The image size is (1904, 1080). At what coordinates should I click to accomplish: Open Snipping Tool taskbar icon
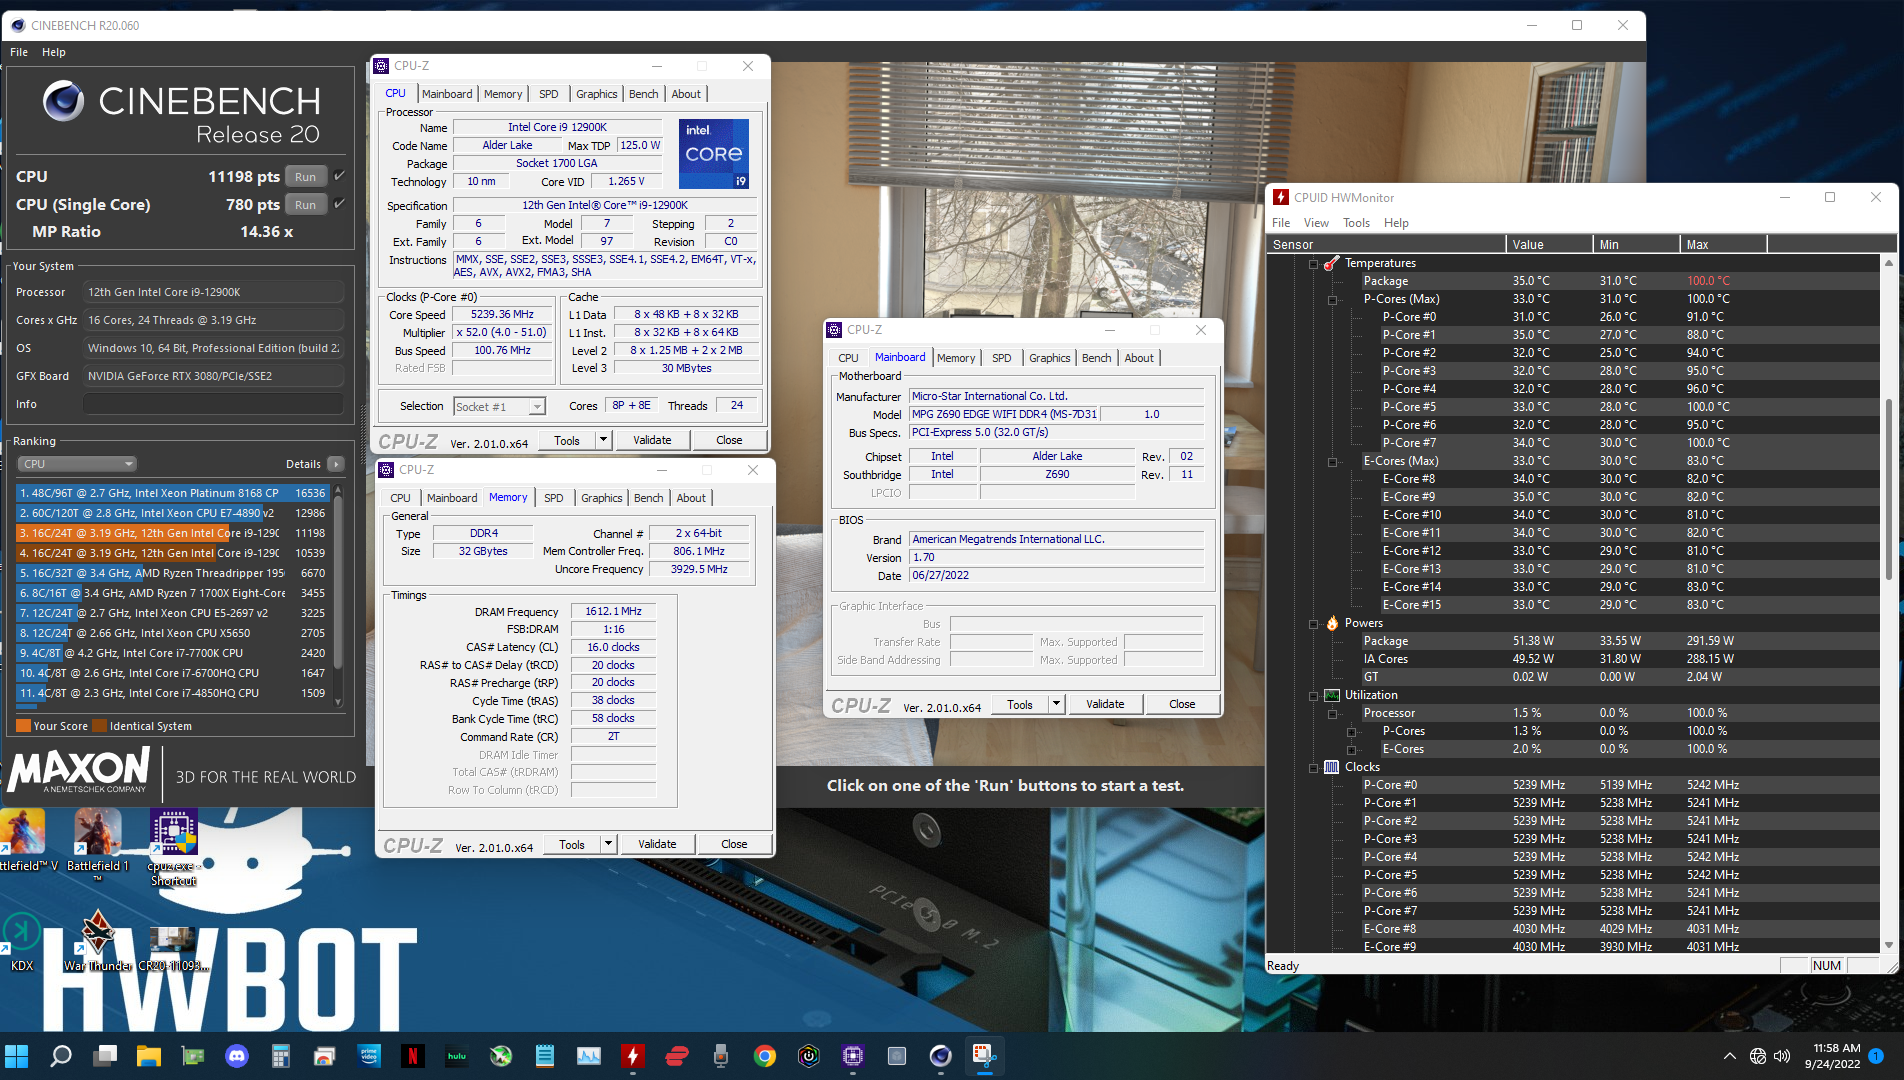click(984, 1056)
